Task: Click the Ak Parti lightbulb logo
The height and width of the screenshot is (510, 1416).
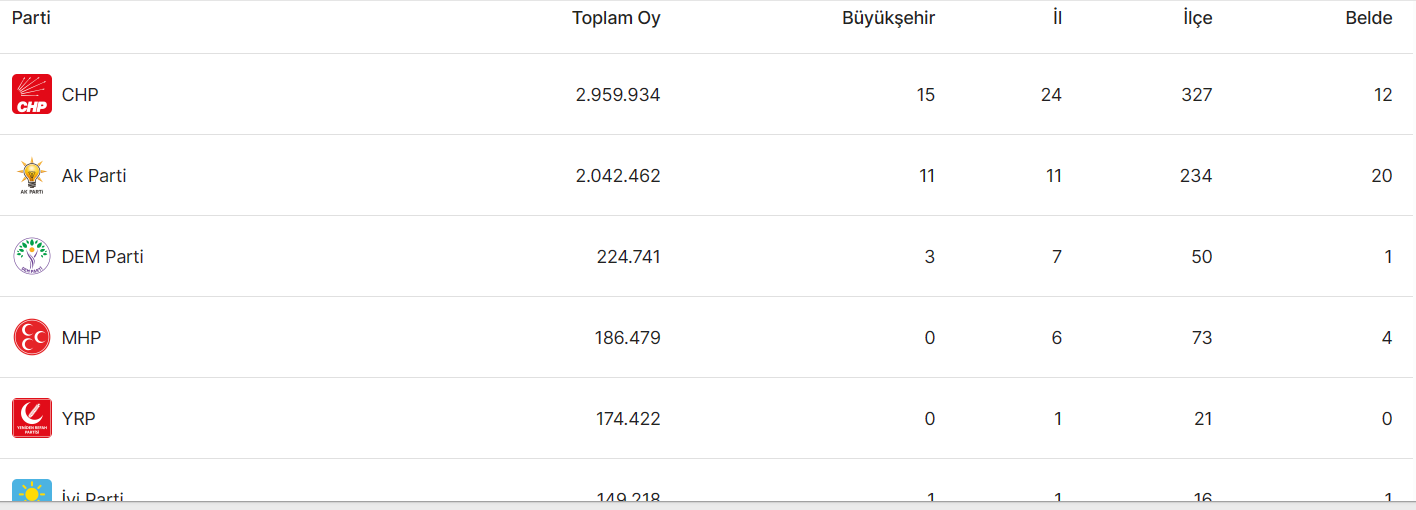Action: pos(32,175)
